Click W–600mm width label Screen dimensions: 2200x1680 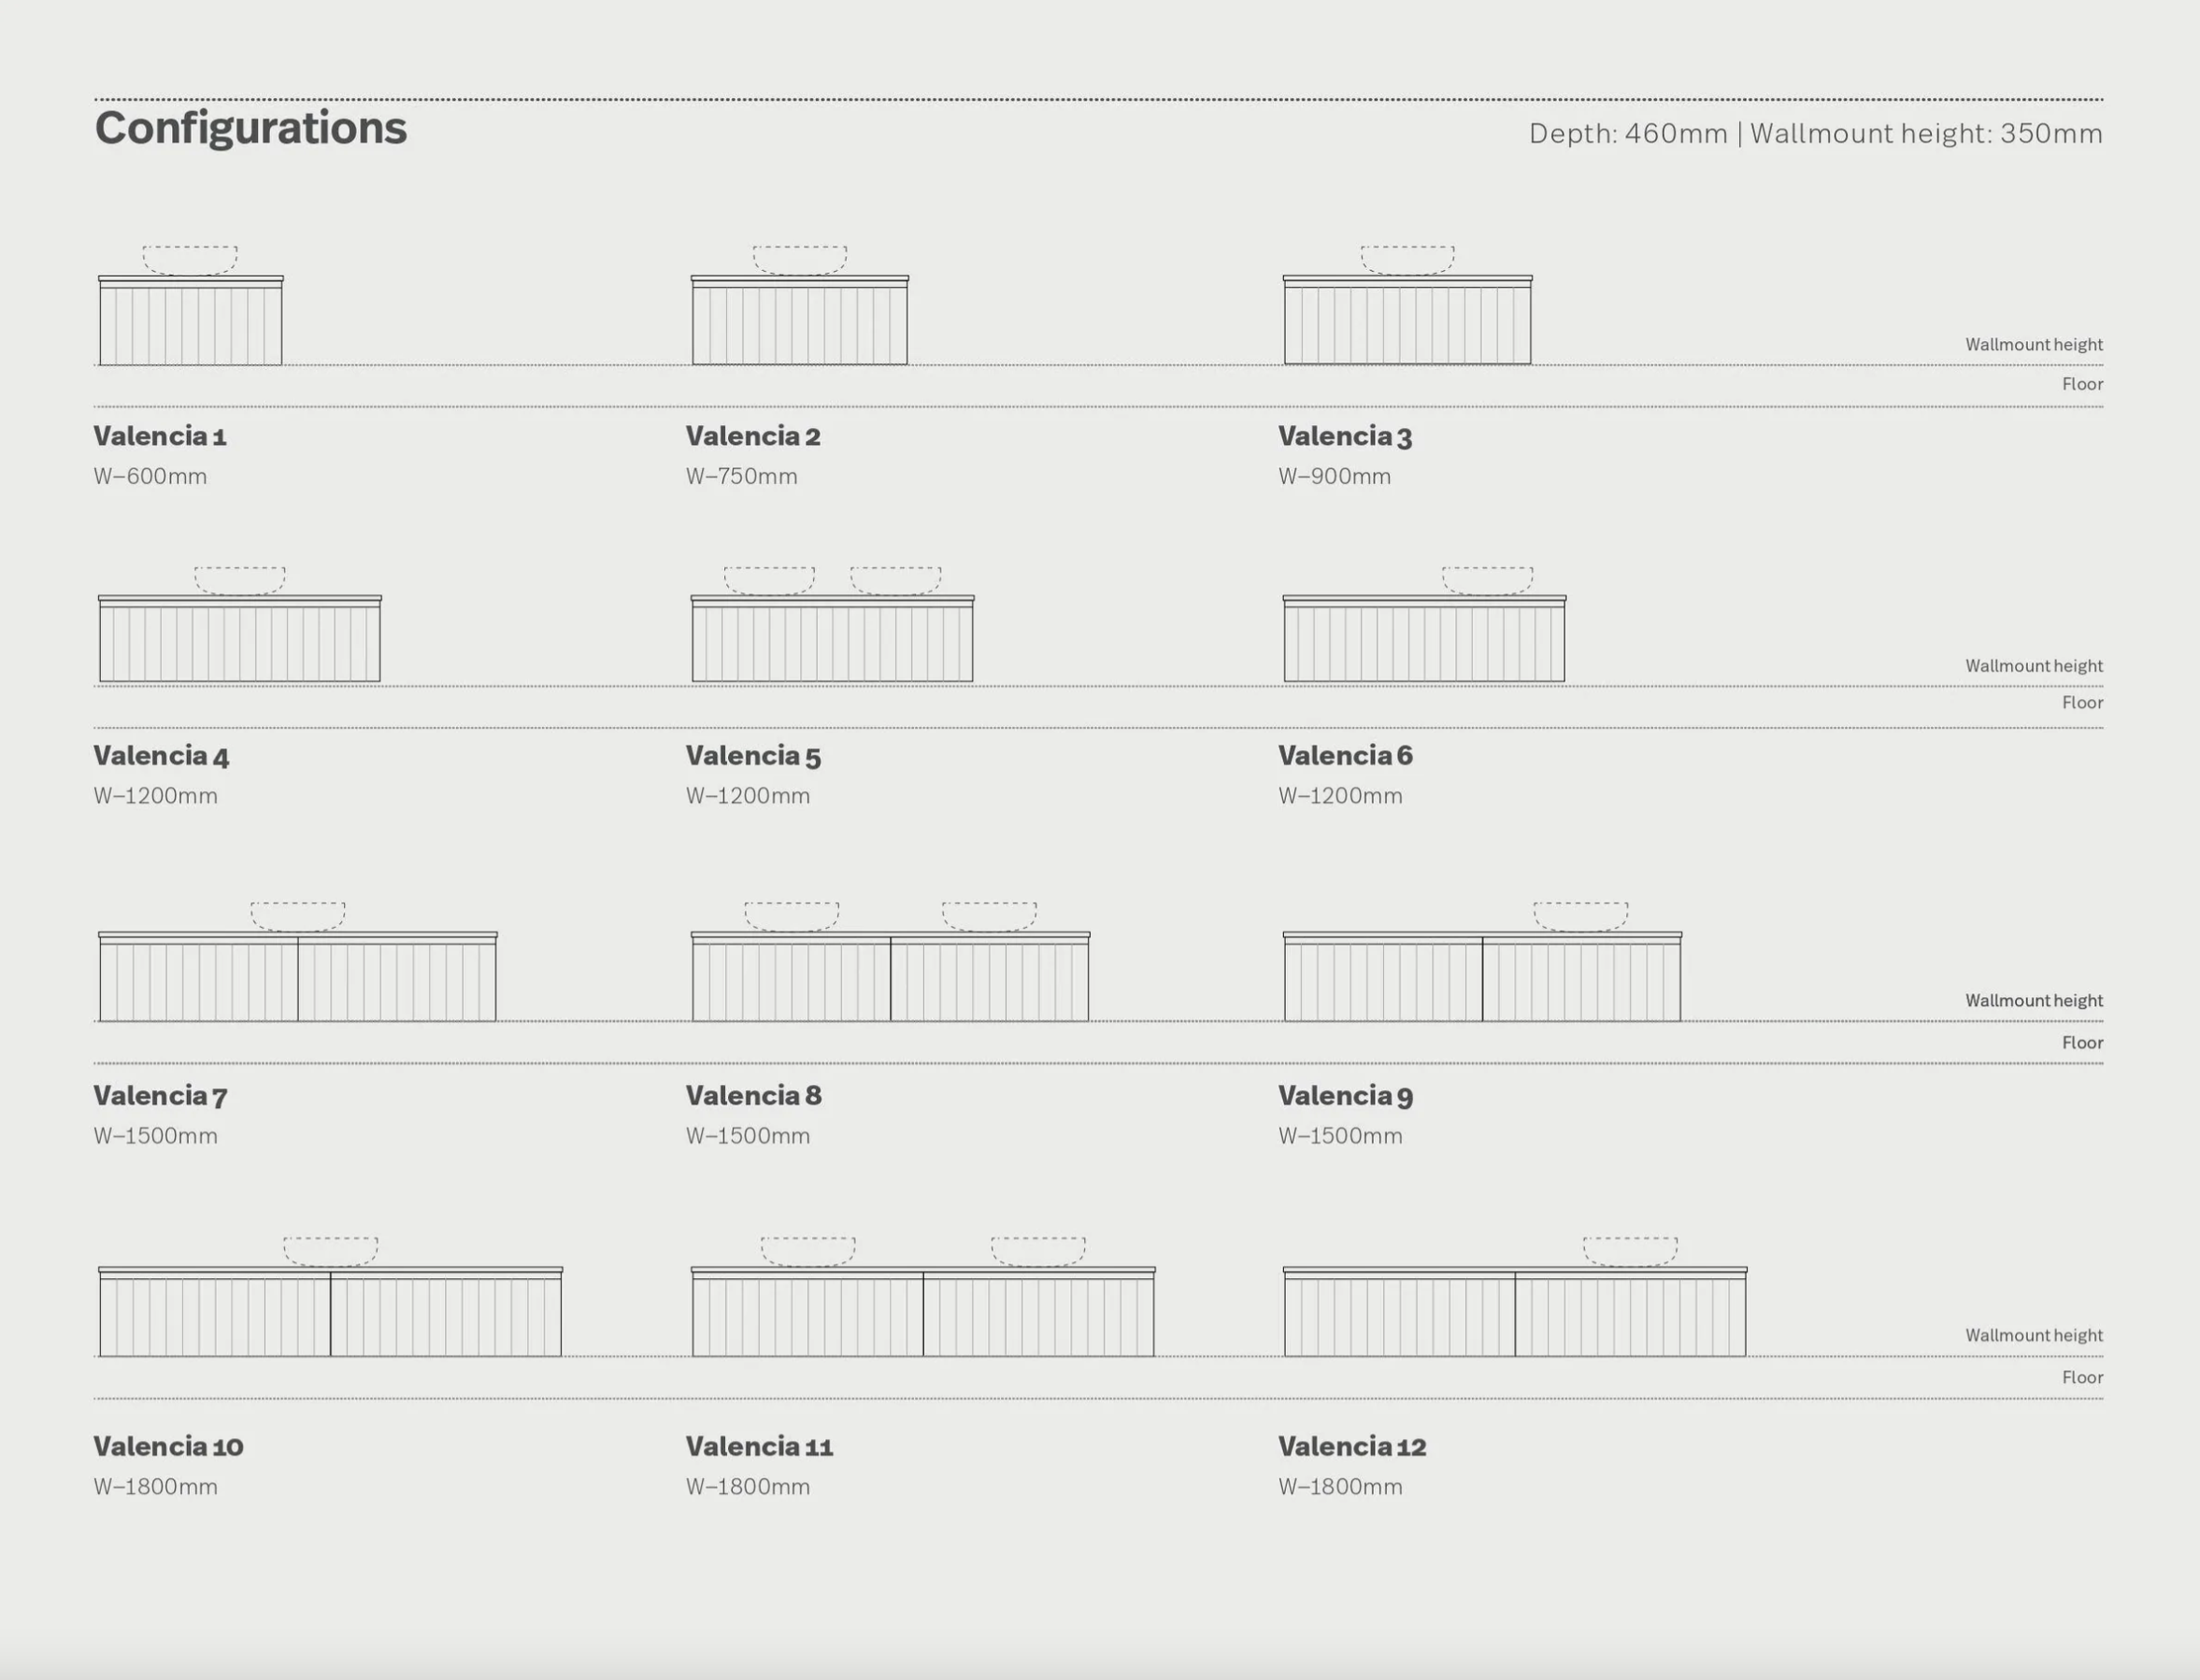click(x=150, y=477)
